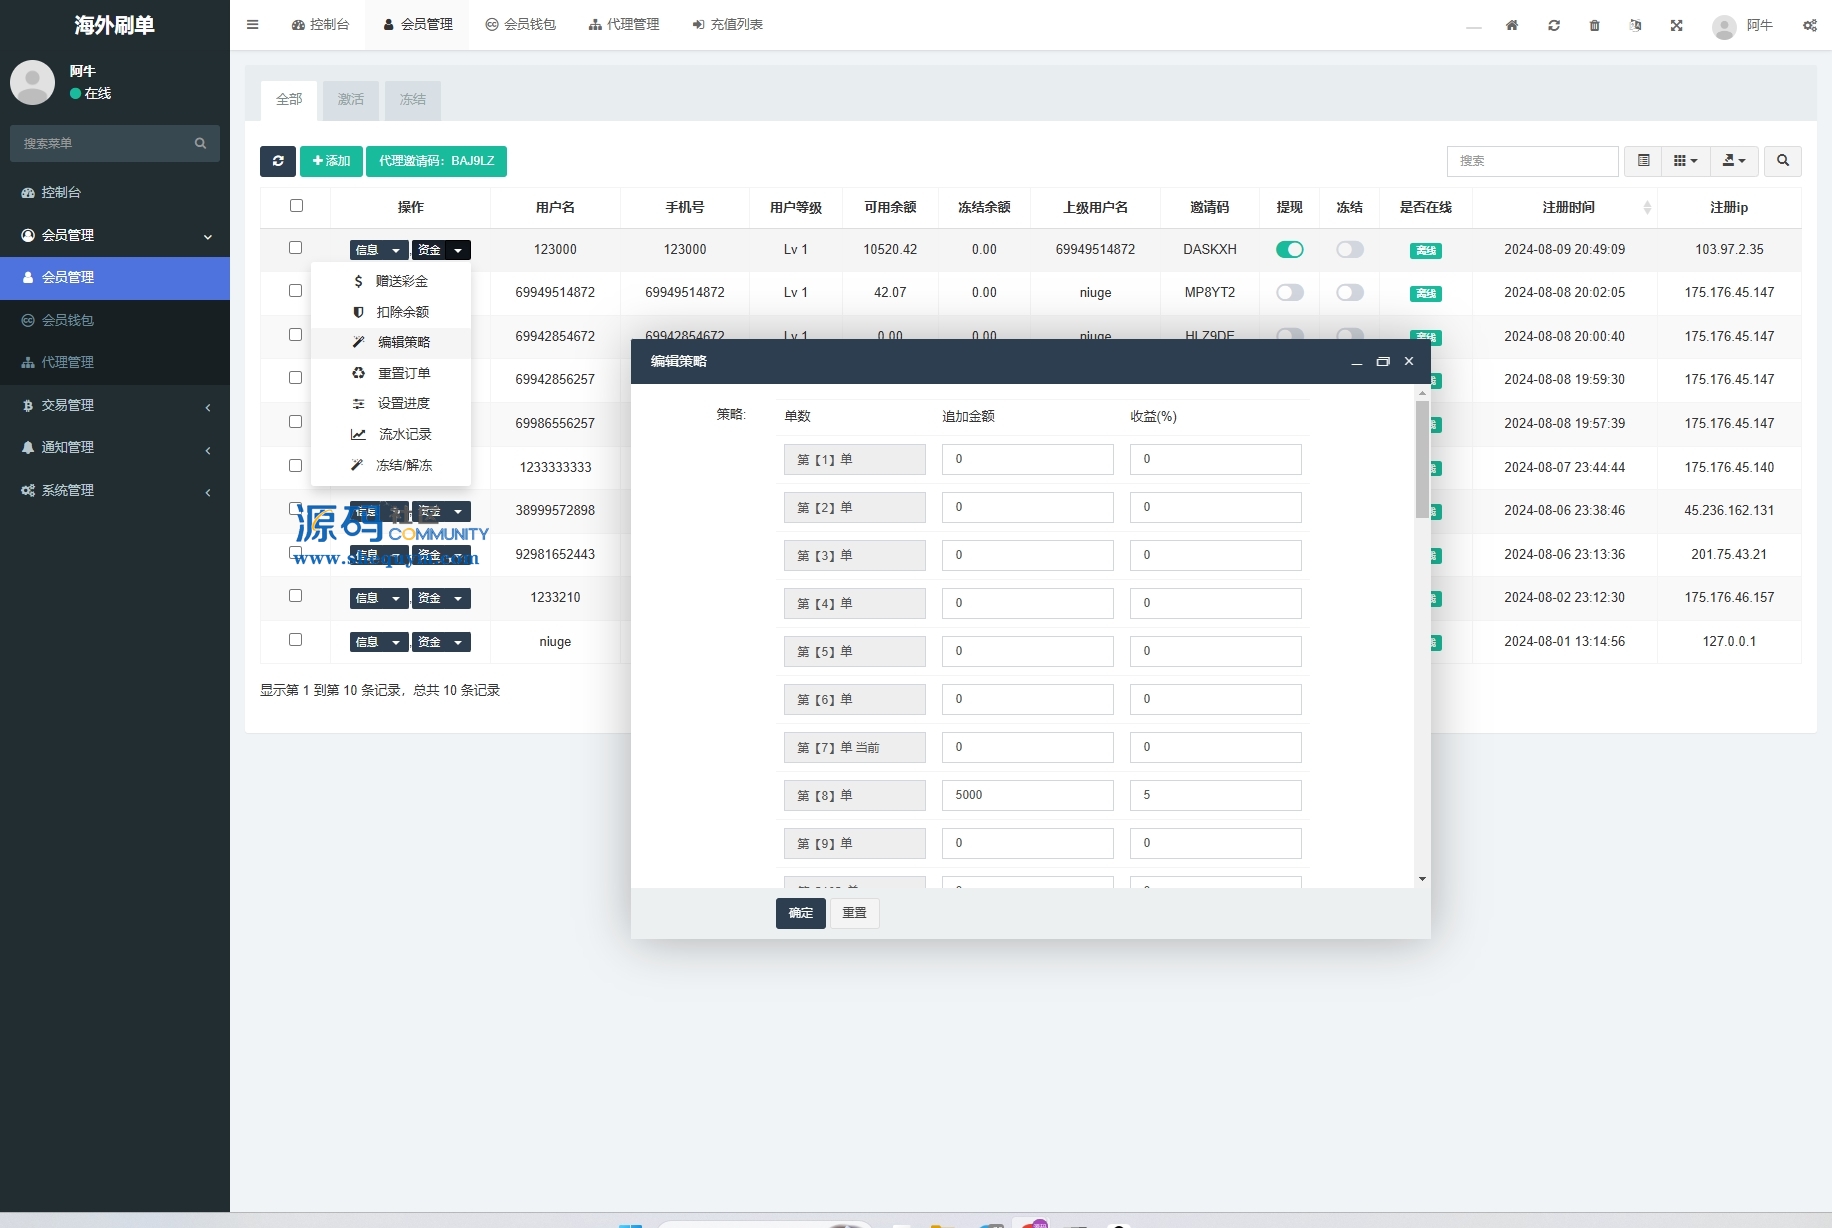Disable withdrawal toggle for user 123000
The image size is (1832, 1228).
click(1290, 250)
